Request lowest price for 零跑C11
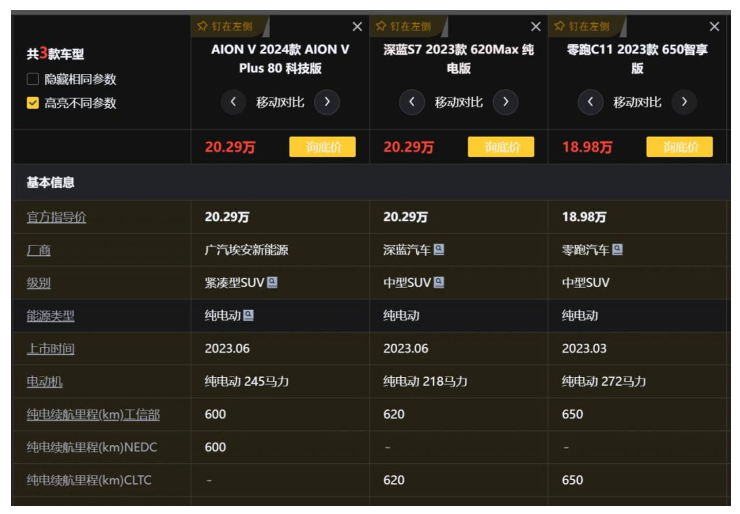Screen dimensions: 740x514 coord(679,147)
